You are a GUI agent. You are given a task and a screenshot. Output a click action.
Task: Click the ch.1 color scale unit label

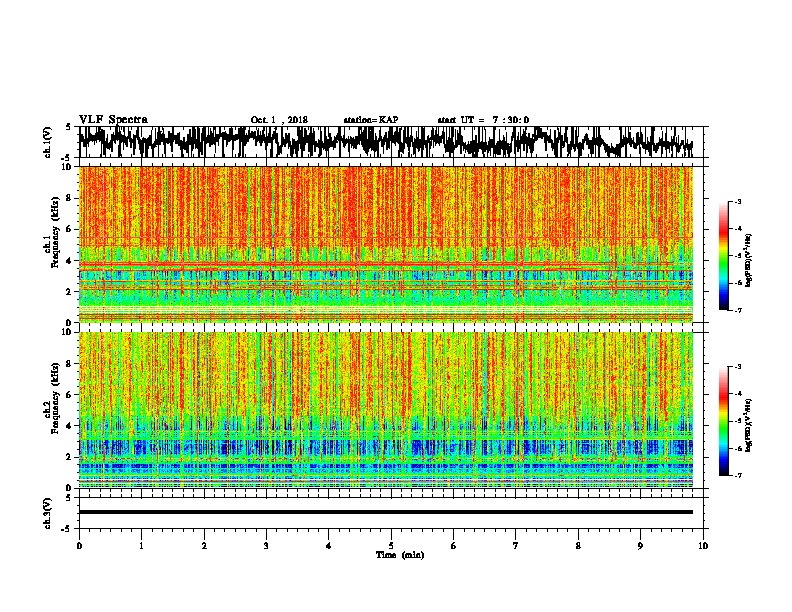(x=749, y=261)
